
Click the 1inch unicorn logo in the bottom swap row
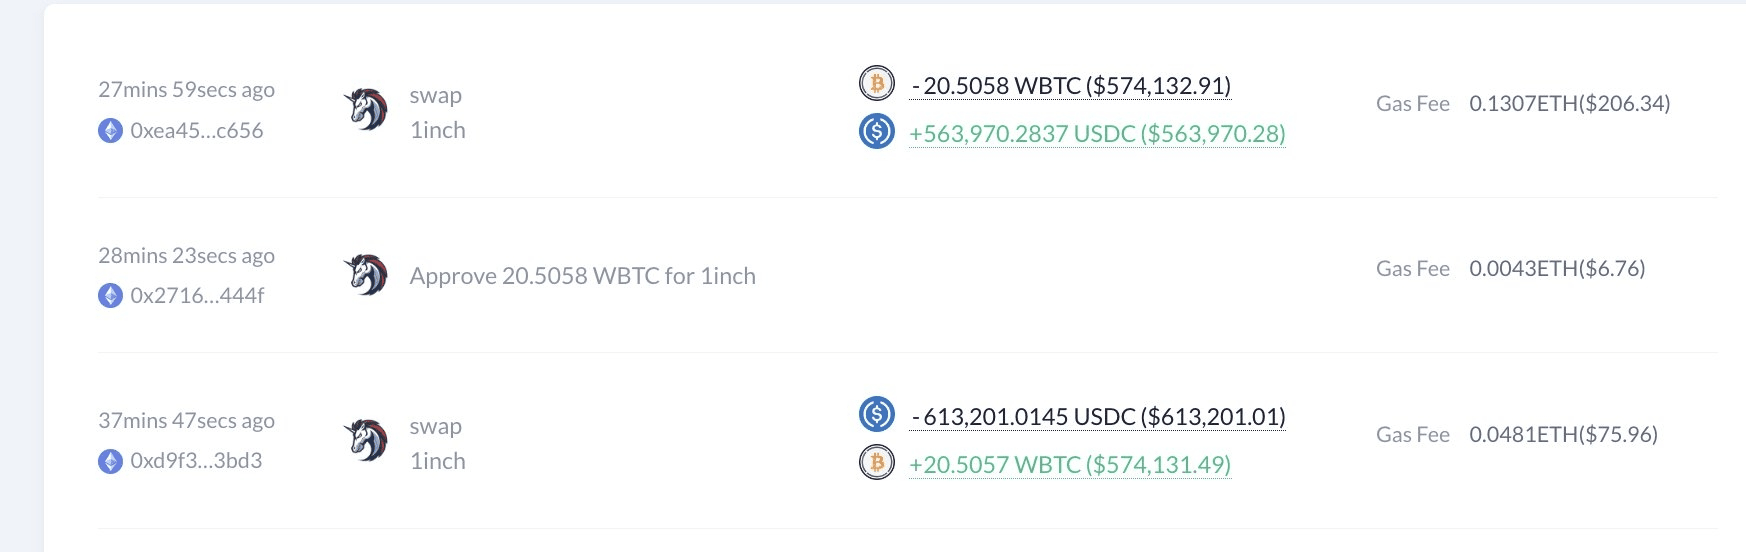(x=366, y=441)
